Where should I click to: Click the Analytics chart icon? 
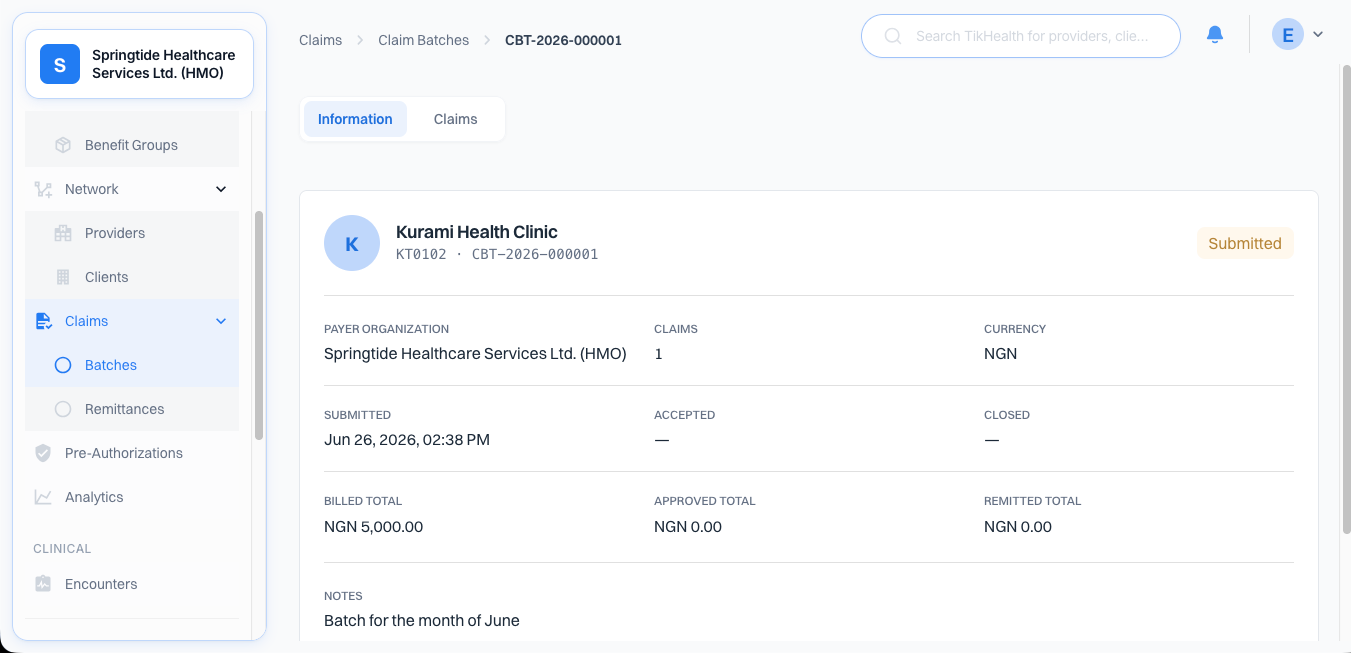(43, 497)
